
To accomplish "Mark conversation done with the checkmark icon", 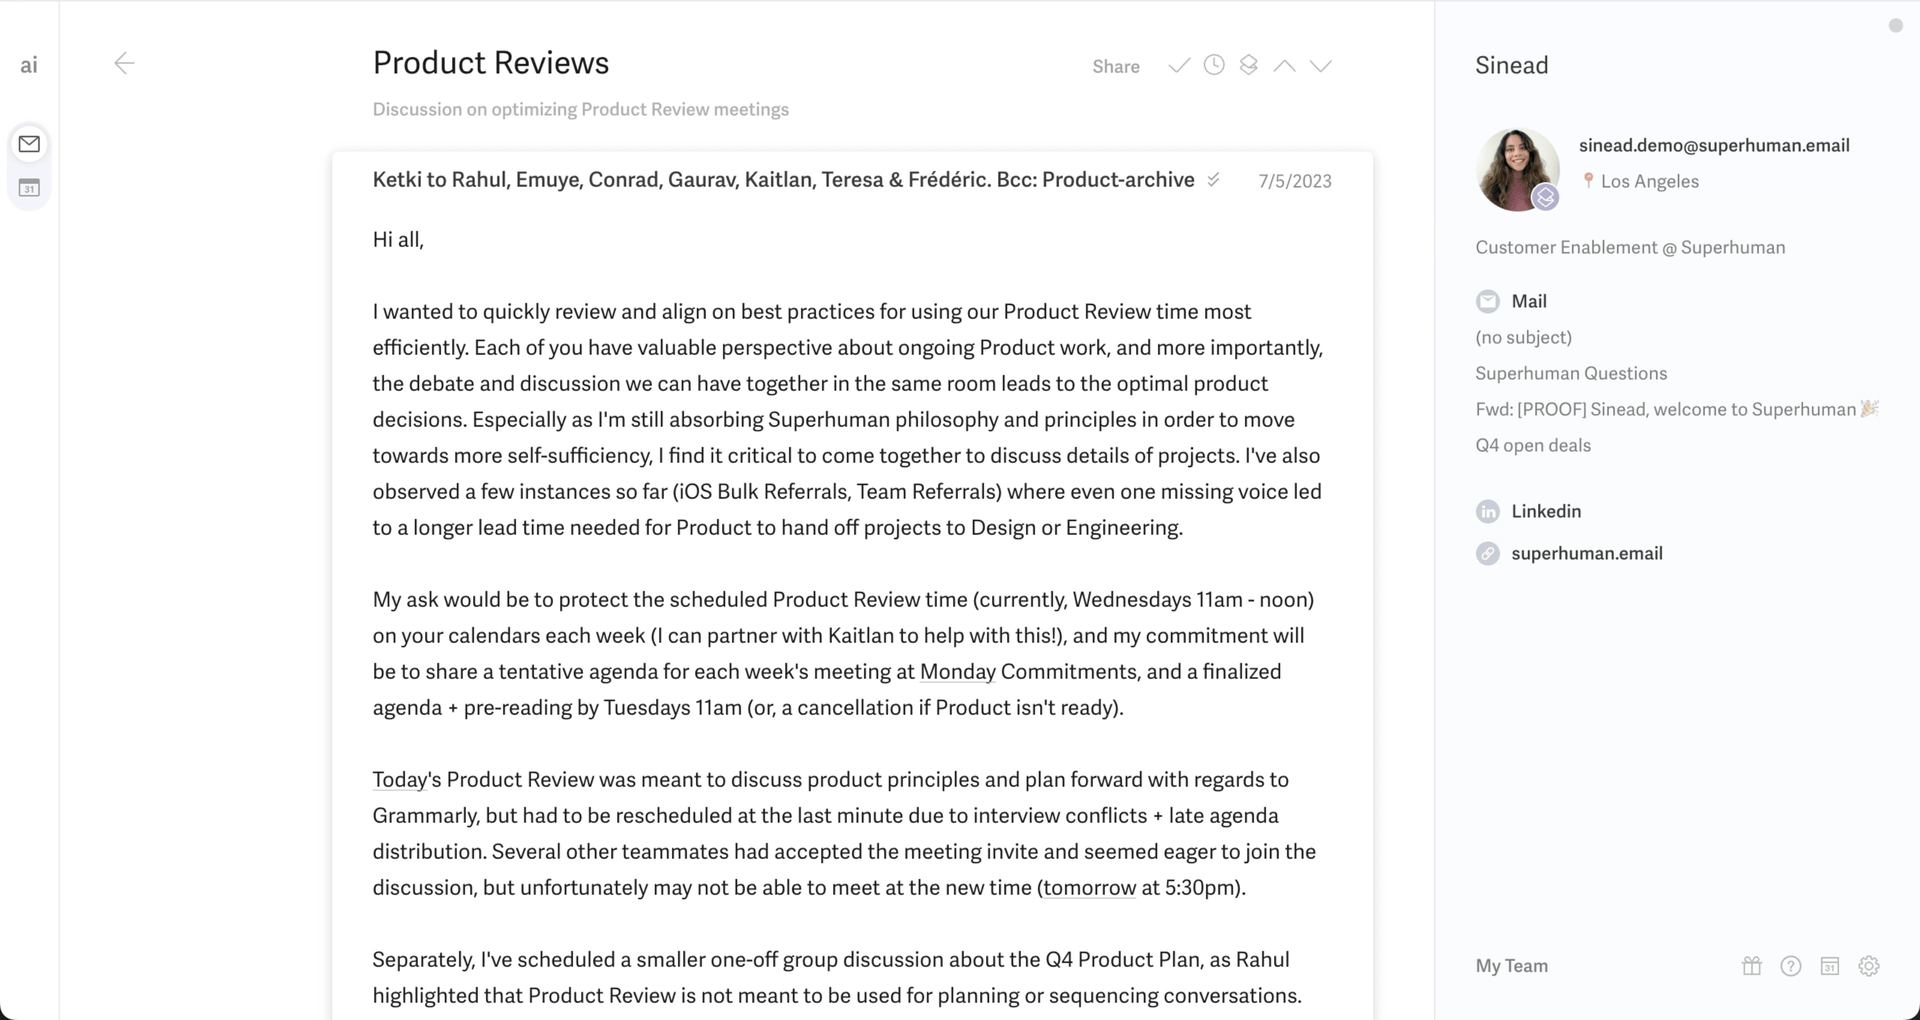I will (x=1179, y=66).
